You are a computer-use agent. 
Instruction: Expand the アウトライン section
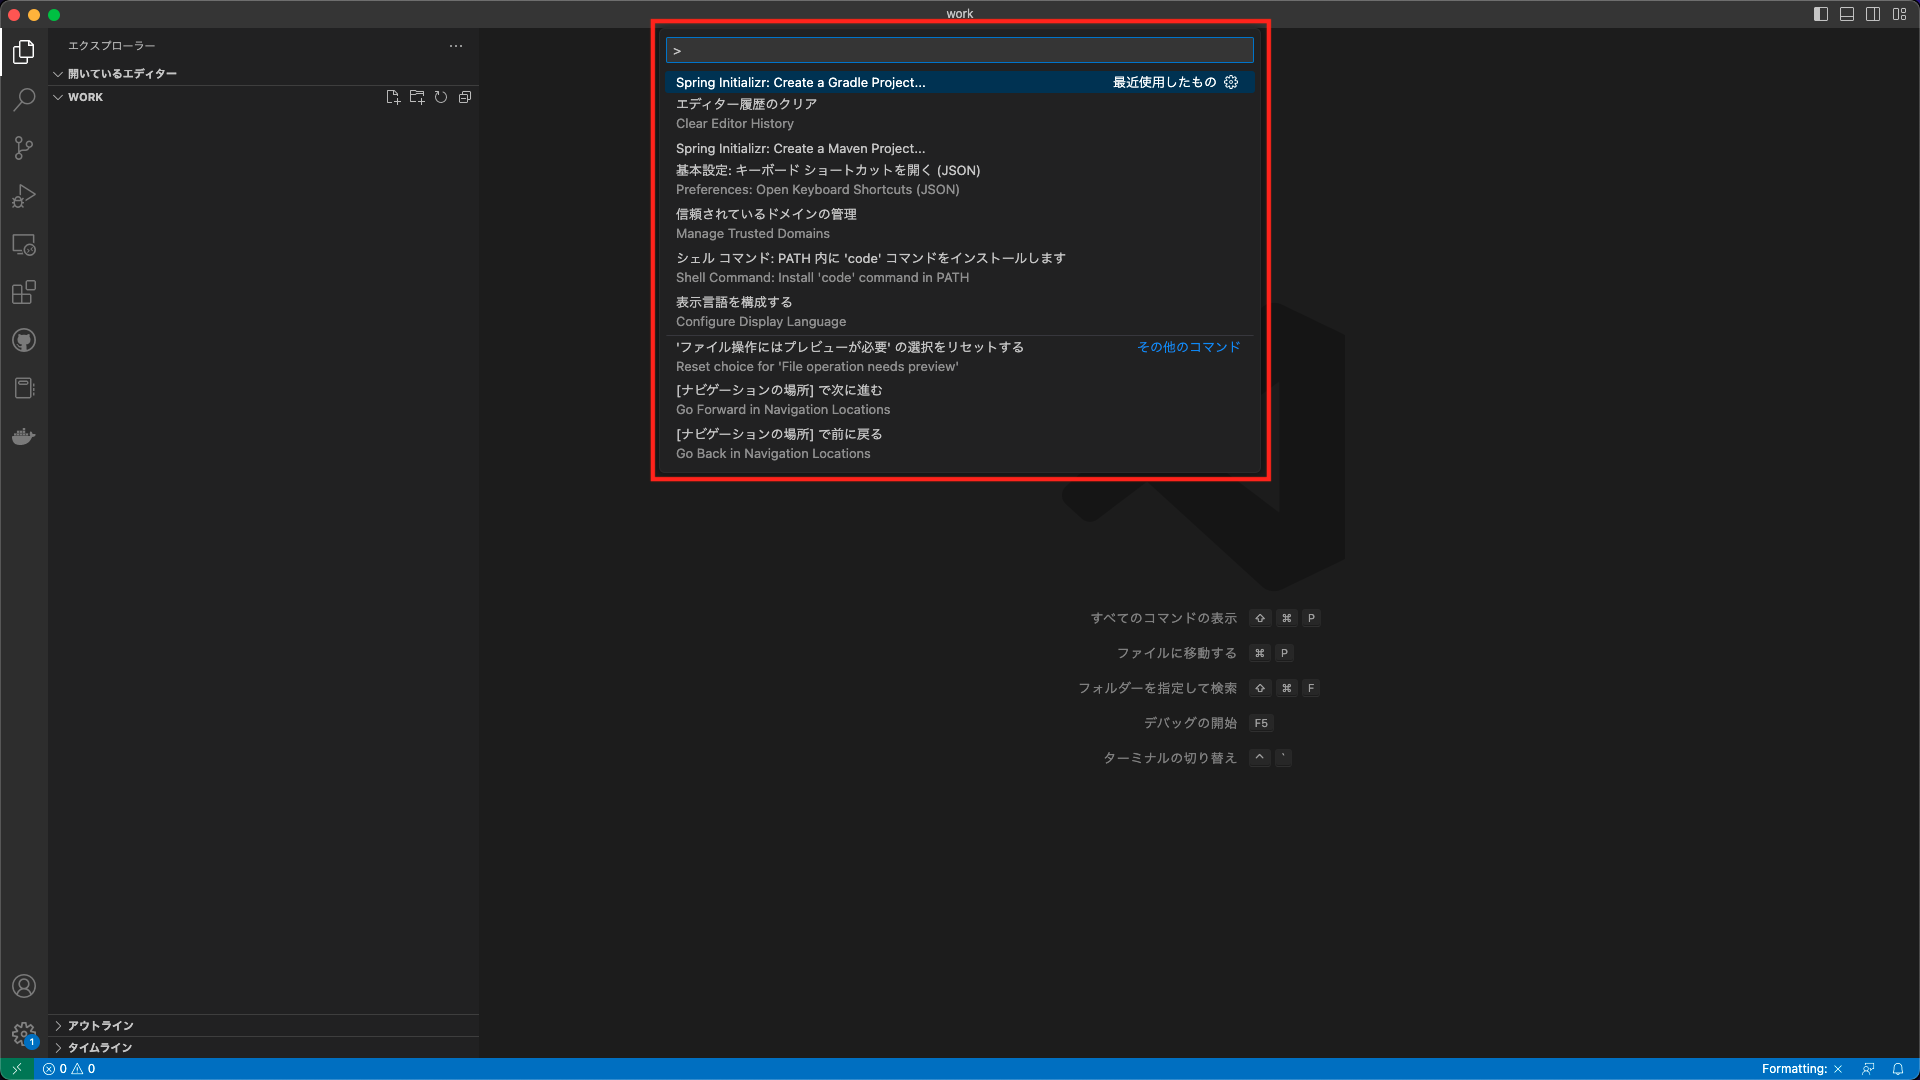point(100,1025)
